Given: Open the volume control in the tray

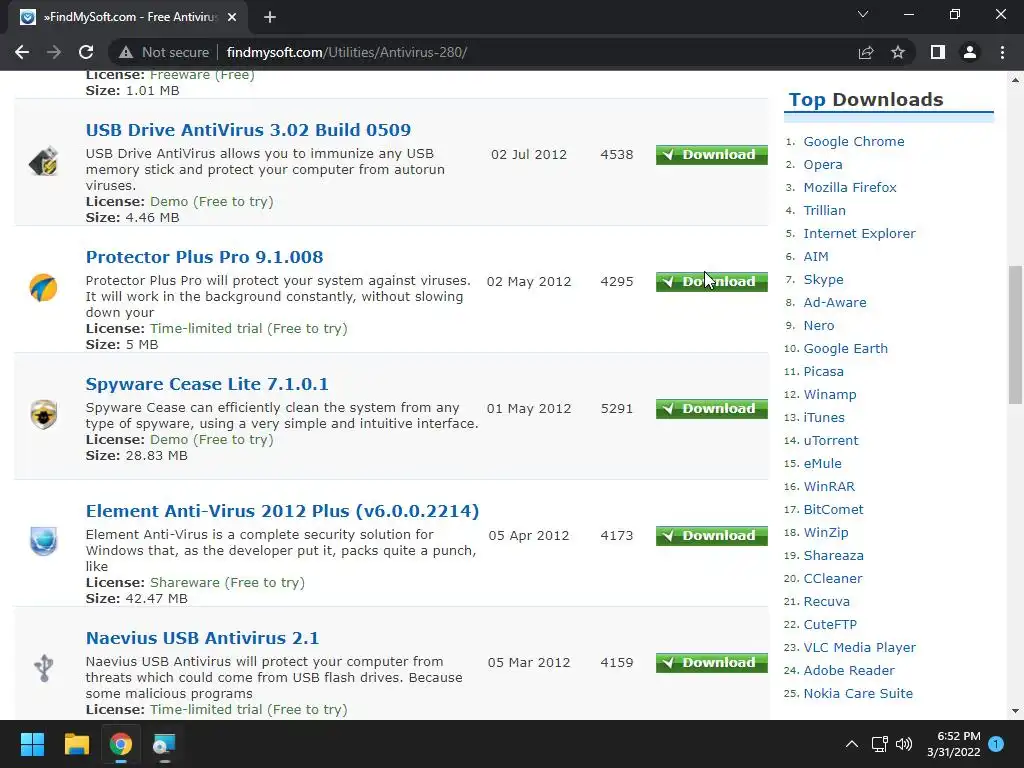Looking at the screenshot, I should [x=904, y=744].
